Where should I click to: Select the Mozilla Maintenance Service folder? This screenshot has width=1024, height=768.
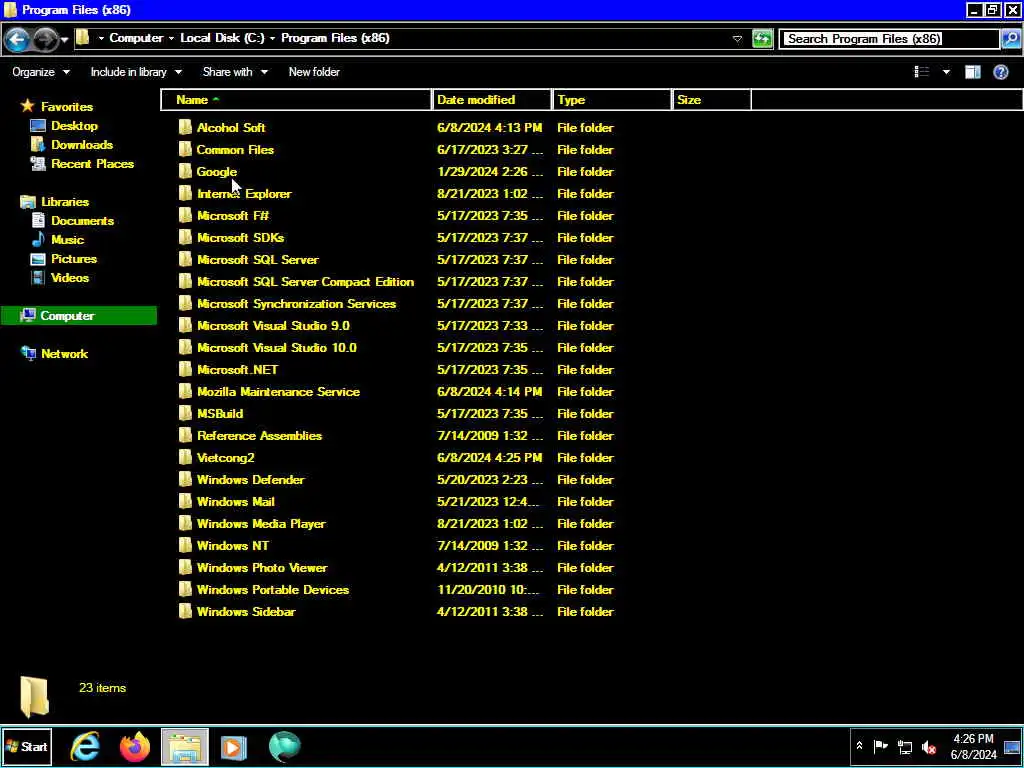[278, 392]
